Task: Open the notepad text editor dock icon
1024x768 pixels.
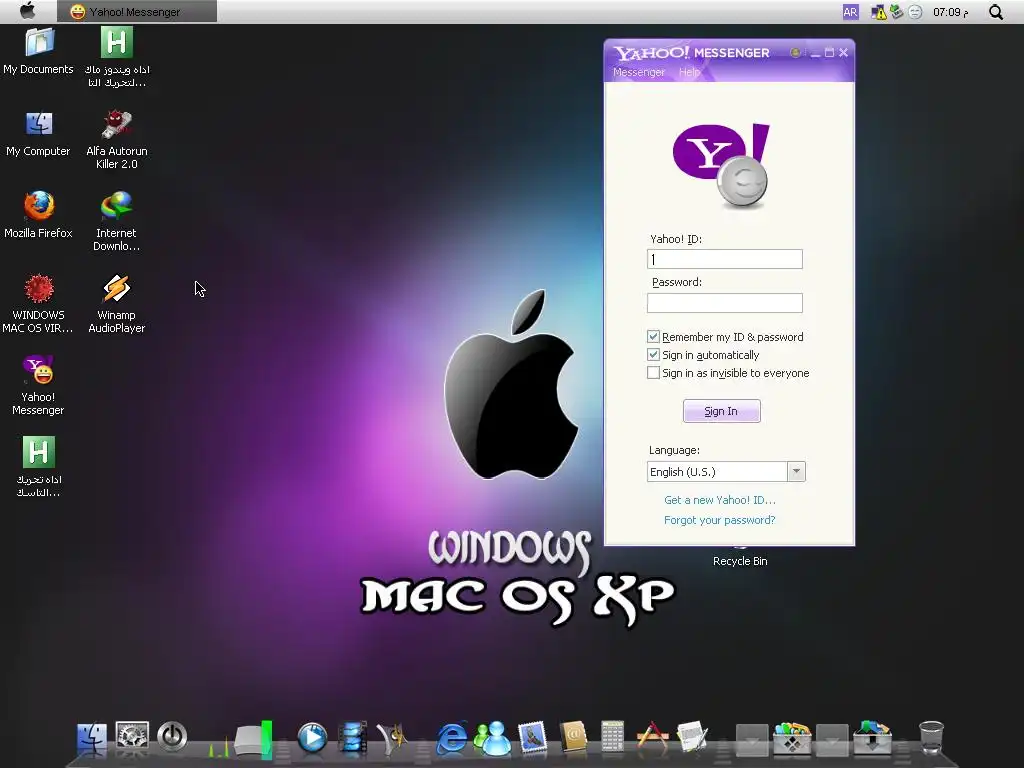Action: coord(692,738)
